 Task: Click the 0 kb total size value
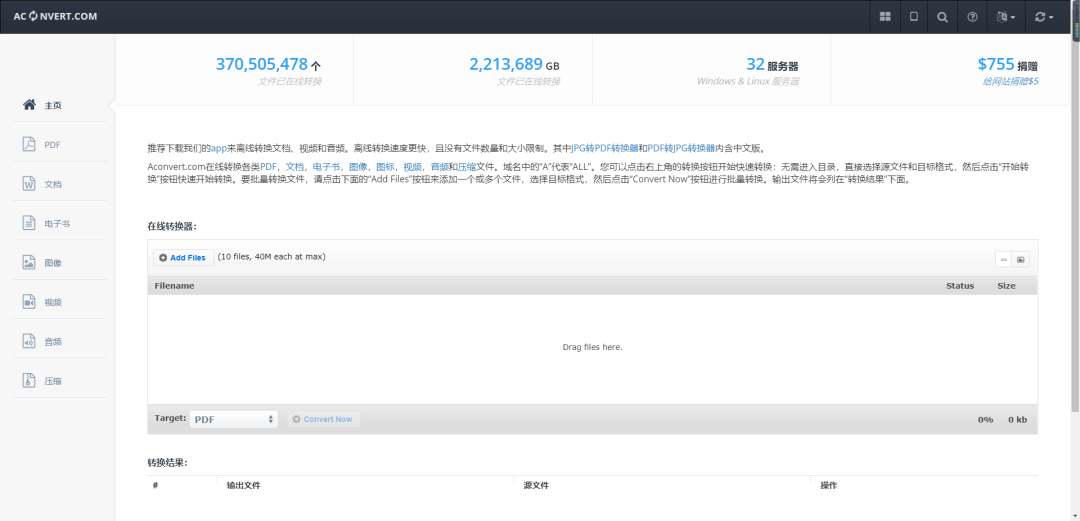(x=1017, y=420)
